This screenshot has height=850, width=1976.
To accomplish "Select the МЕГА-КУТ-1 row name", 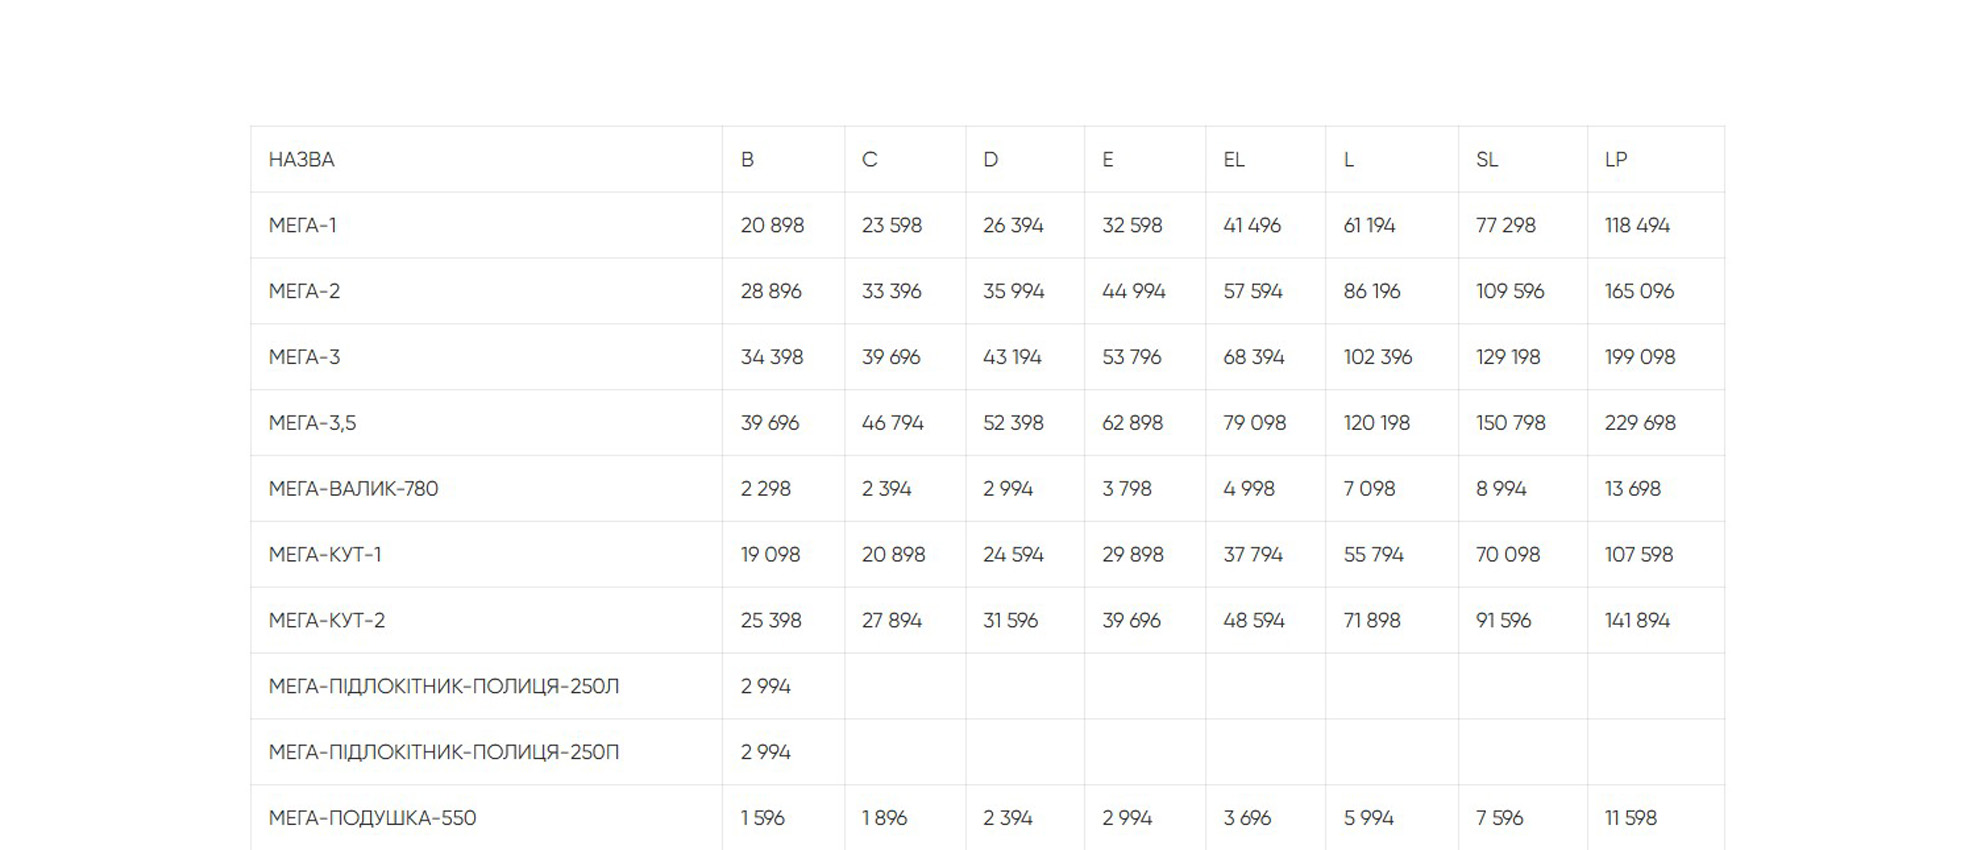I will [325, 555].
